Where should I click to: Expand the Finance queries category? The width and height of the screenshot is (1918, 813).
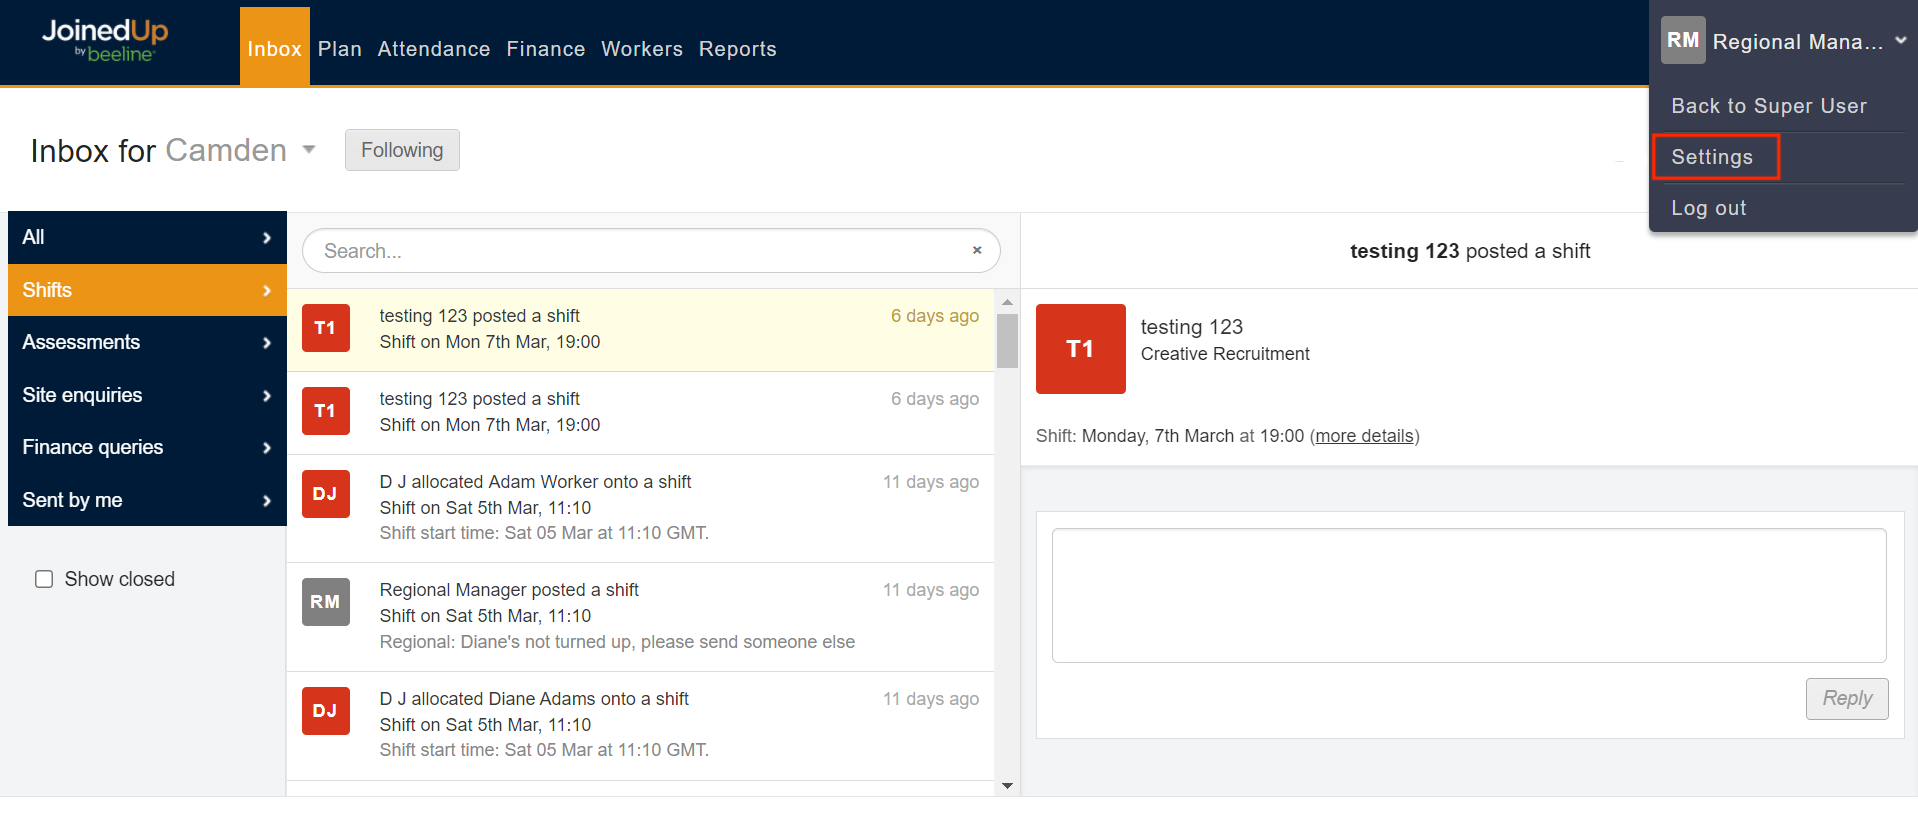tap(147, 447)
